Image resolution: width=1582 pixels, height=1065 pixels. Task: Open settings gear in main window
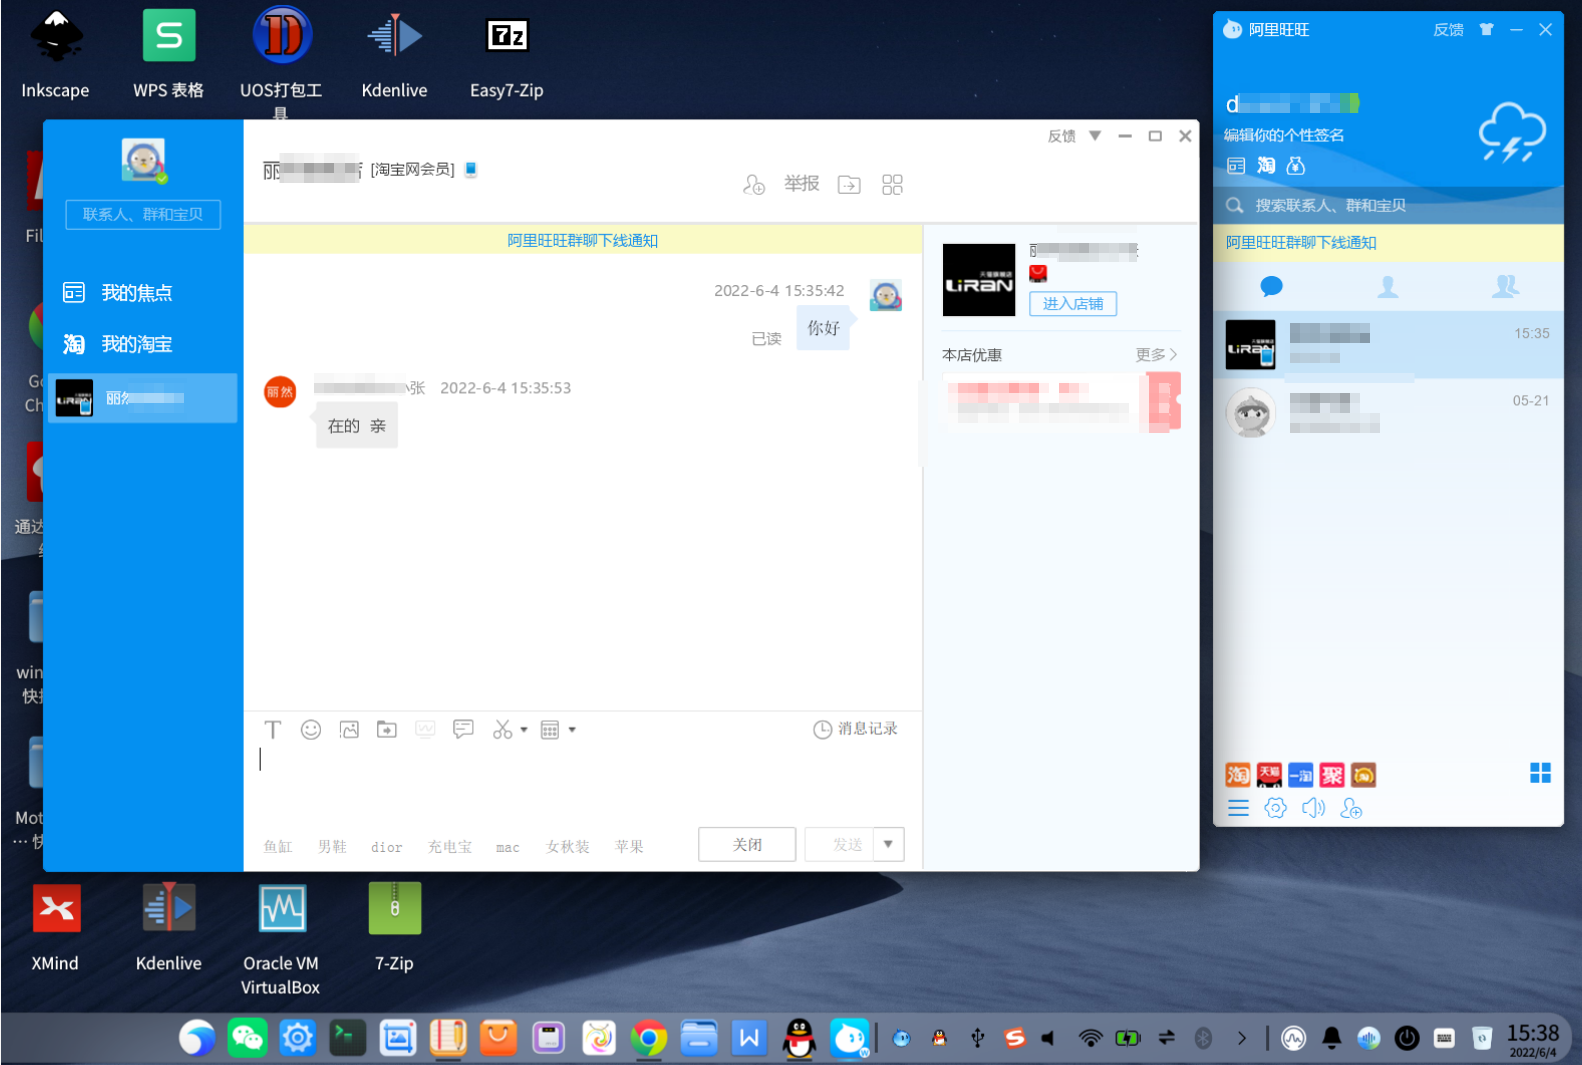[x=1275, y=808]
